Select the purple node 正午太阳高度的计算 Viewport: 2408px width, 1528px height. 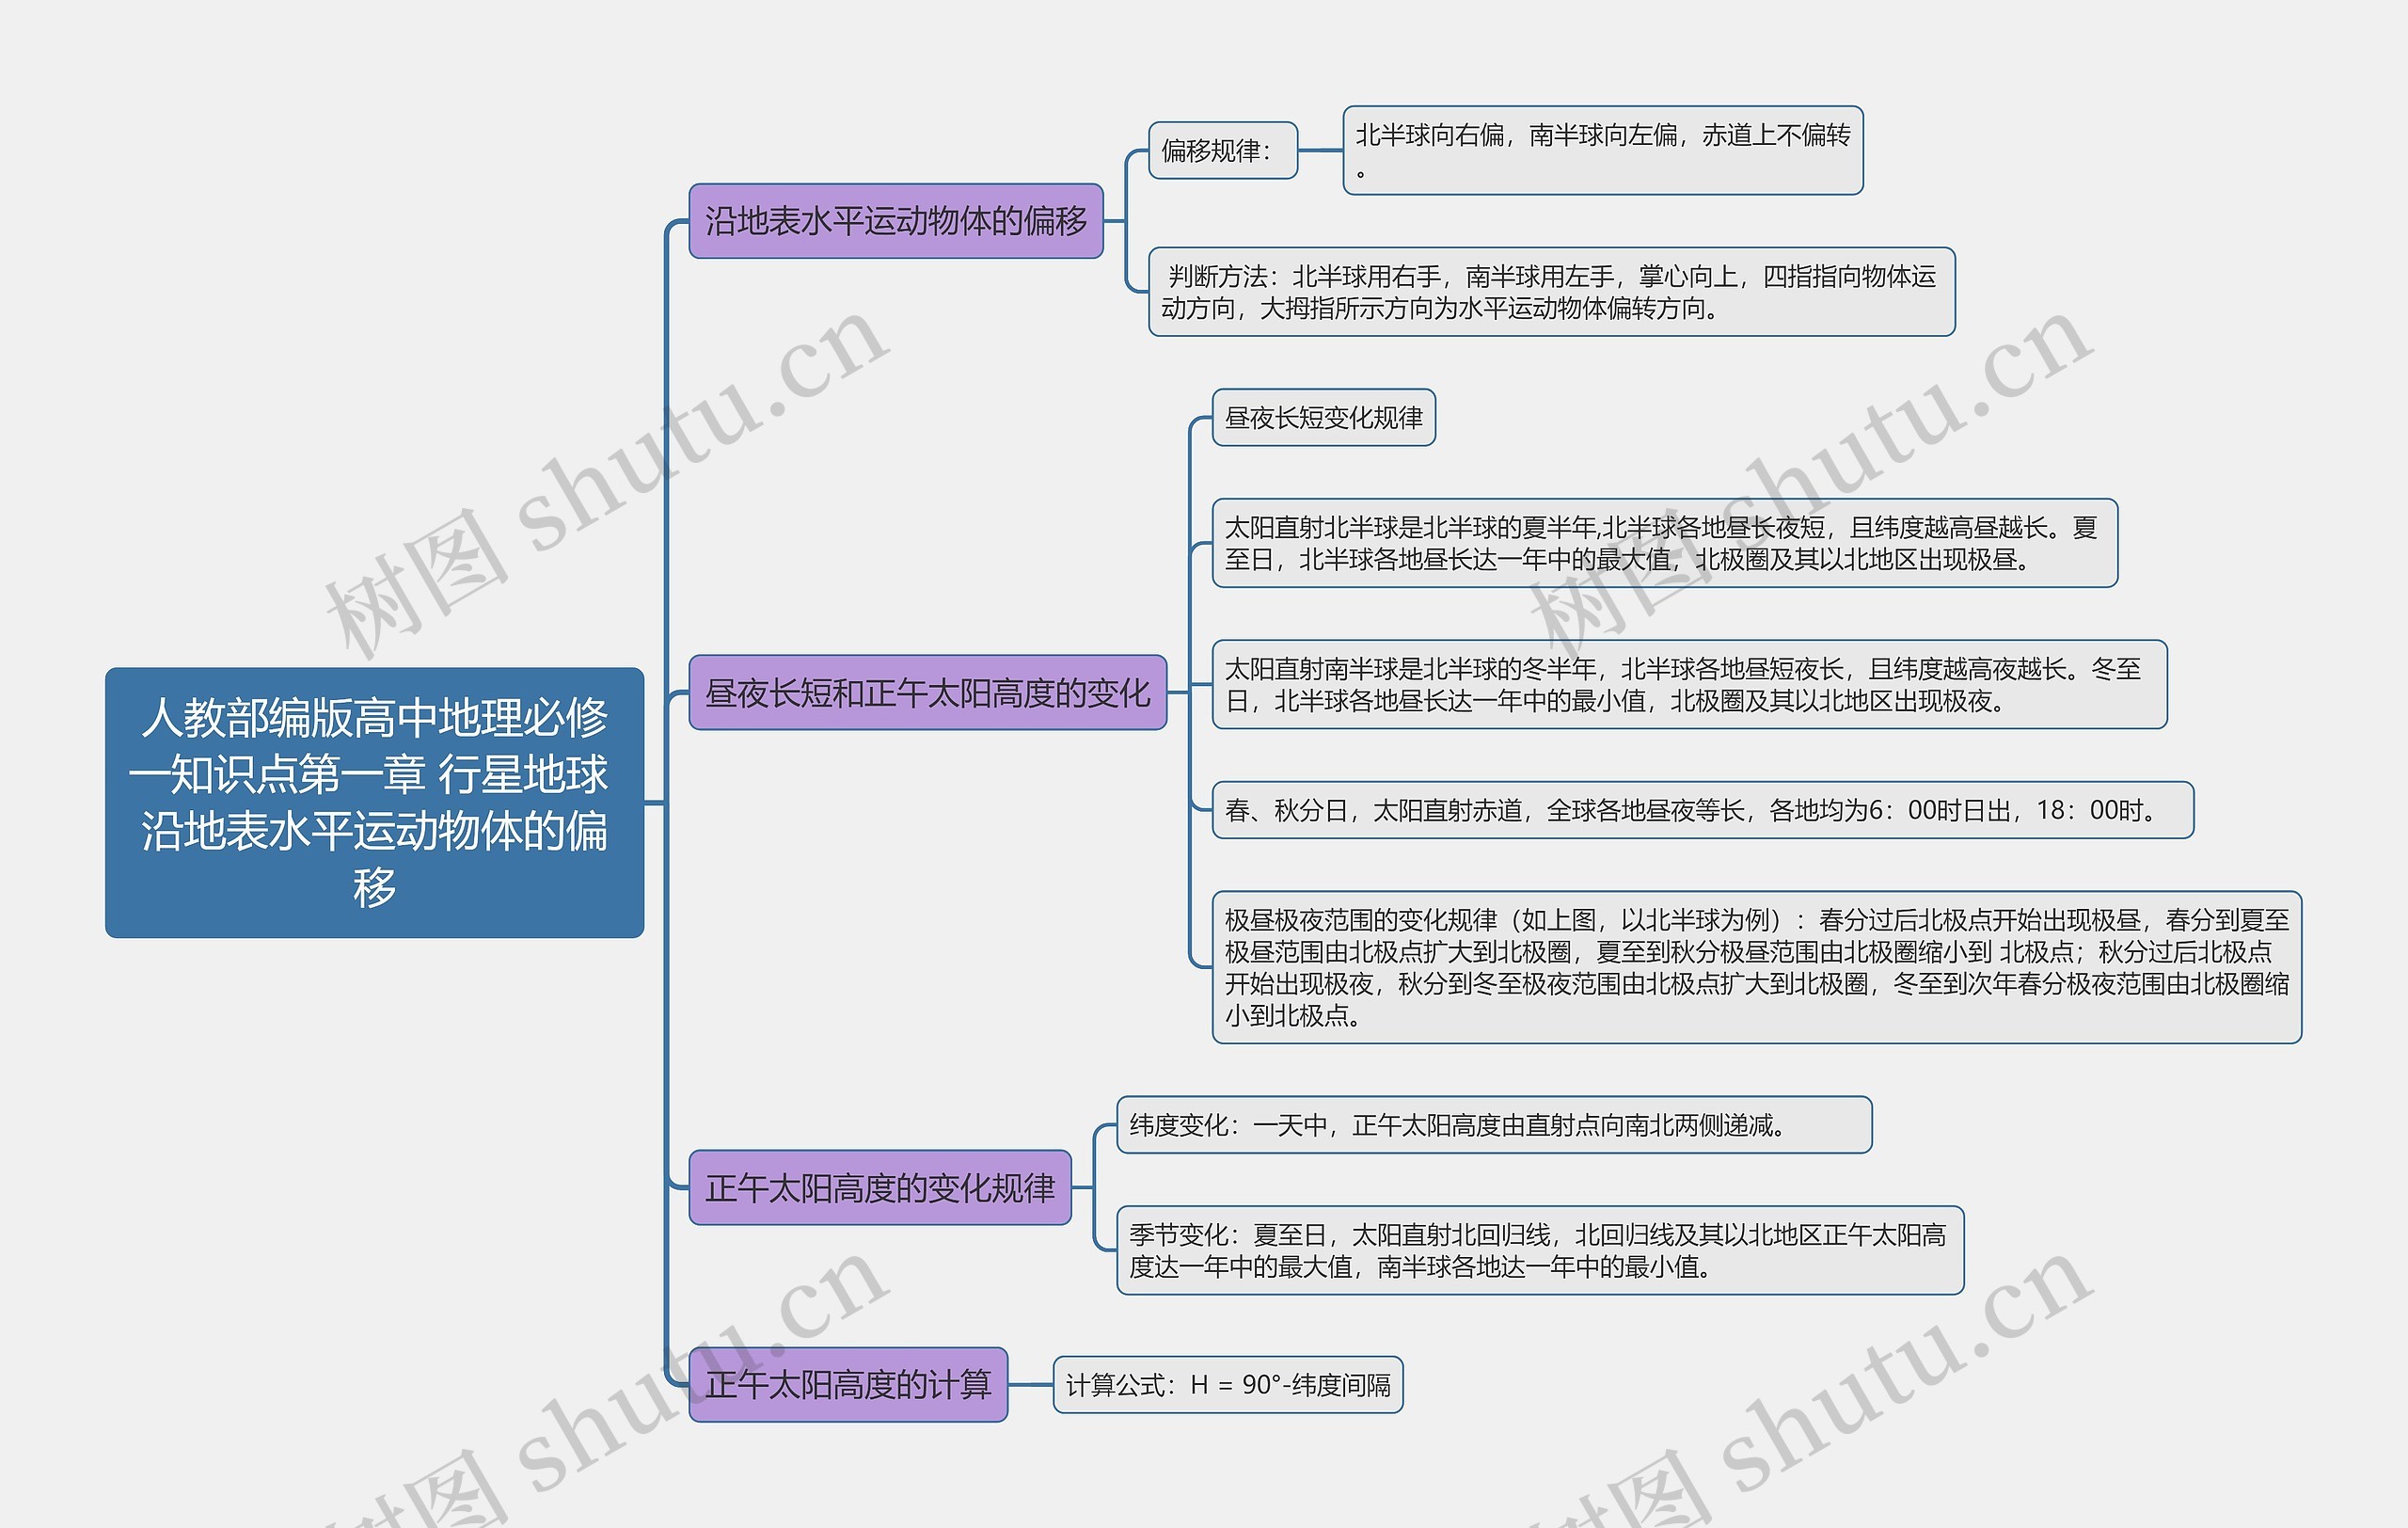(x=848, y=1384)
